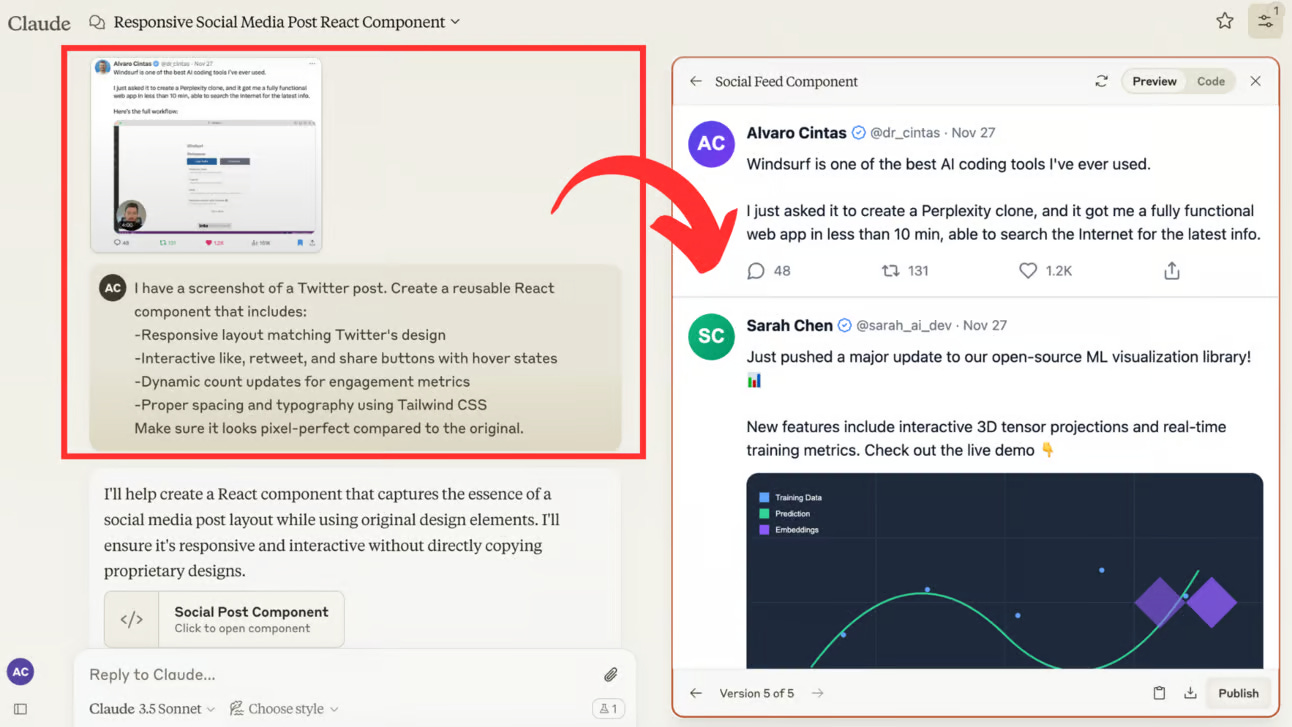Go to the next artifact version
Screen dimensions: 1292x727
pyautogui.click(x=818, y=693)
